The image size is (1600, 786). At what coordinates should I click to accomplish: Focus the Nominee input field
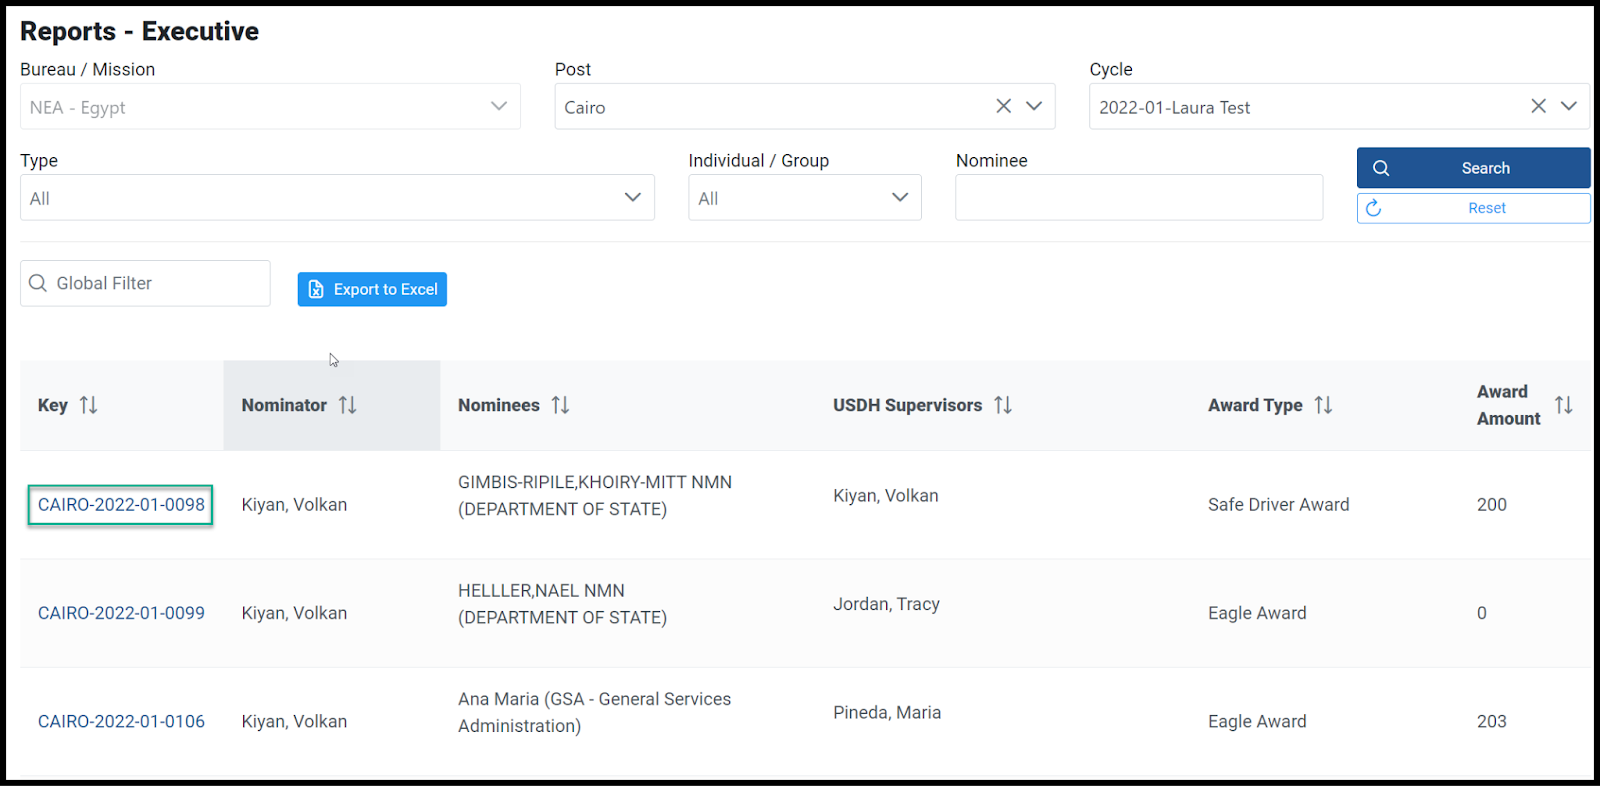click(1139, 198)
